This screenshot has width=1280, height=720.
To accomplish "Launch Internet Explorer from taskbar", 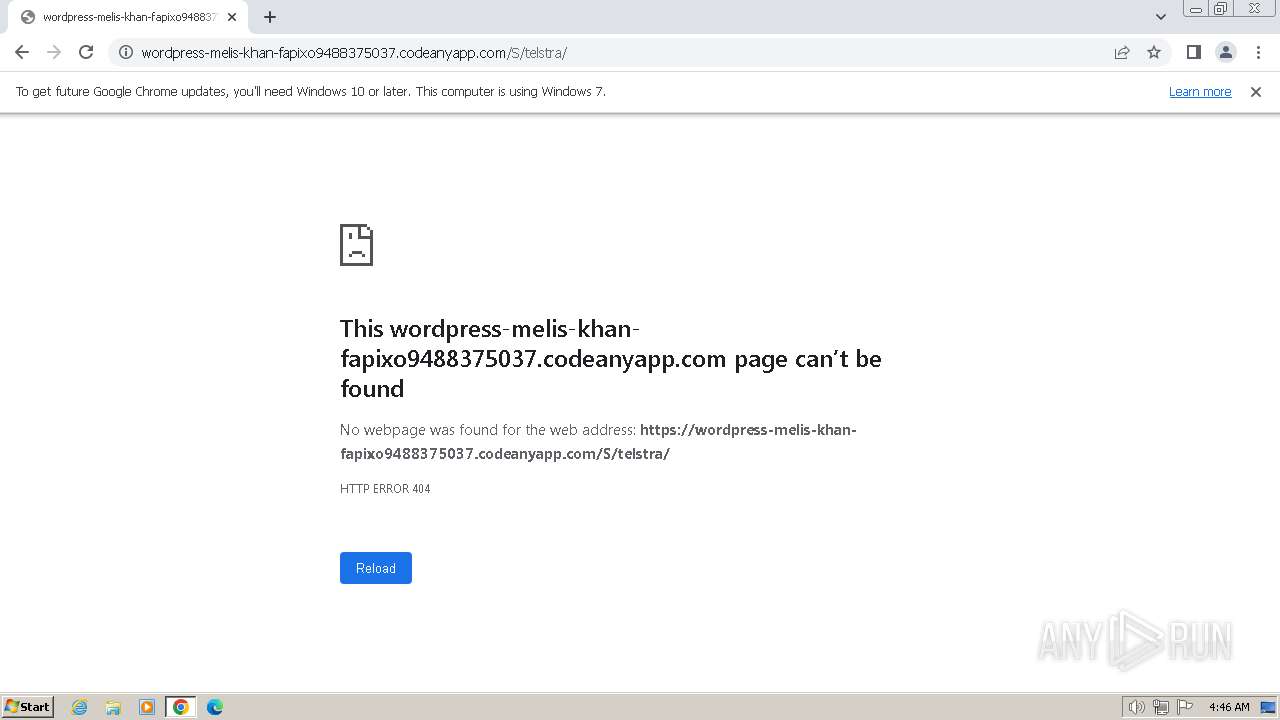I will click(x=80, y=707).
